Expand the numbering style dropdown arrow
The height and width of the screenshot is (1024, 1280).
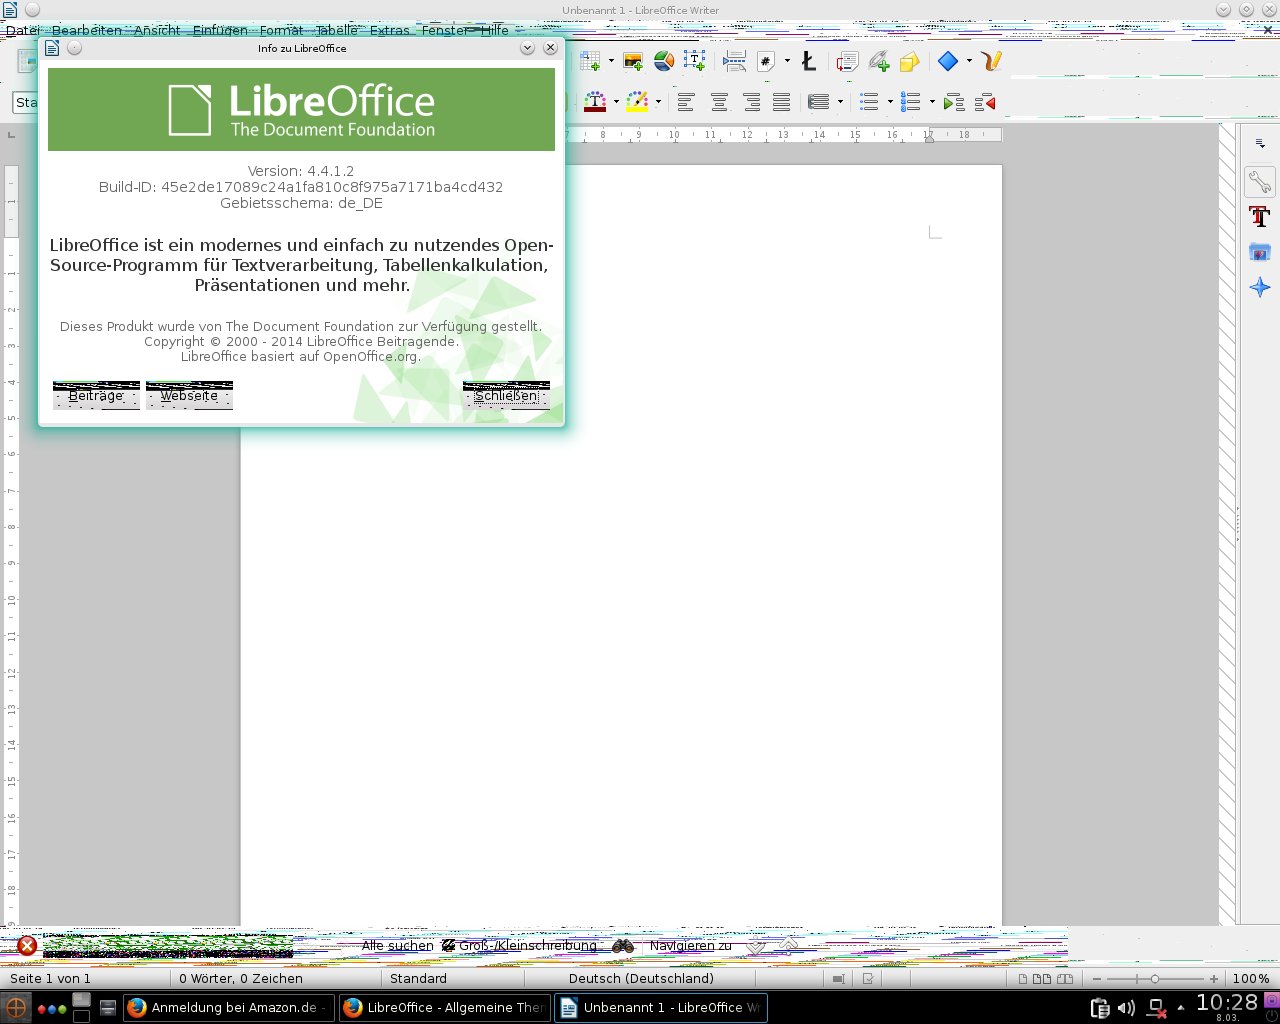point(932,101)
